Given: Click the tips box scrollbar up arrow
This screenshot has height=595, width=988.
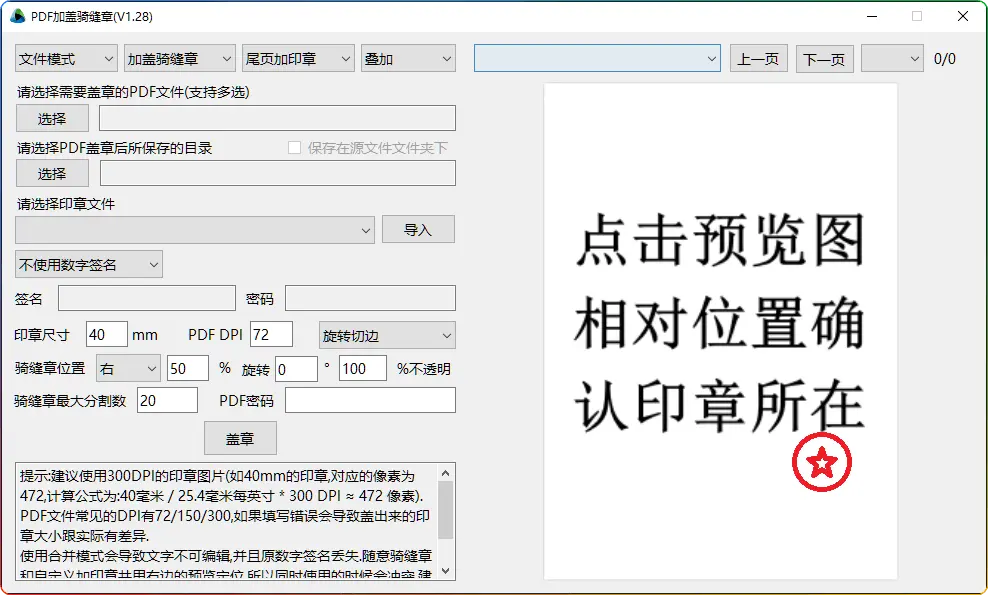Looking at the screenshot, I should click(x=445, y=473).
